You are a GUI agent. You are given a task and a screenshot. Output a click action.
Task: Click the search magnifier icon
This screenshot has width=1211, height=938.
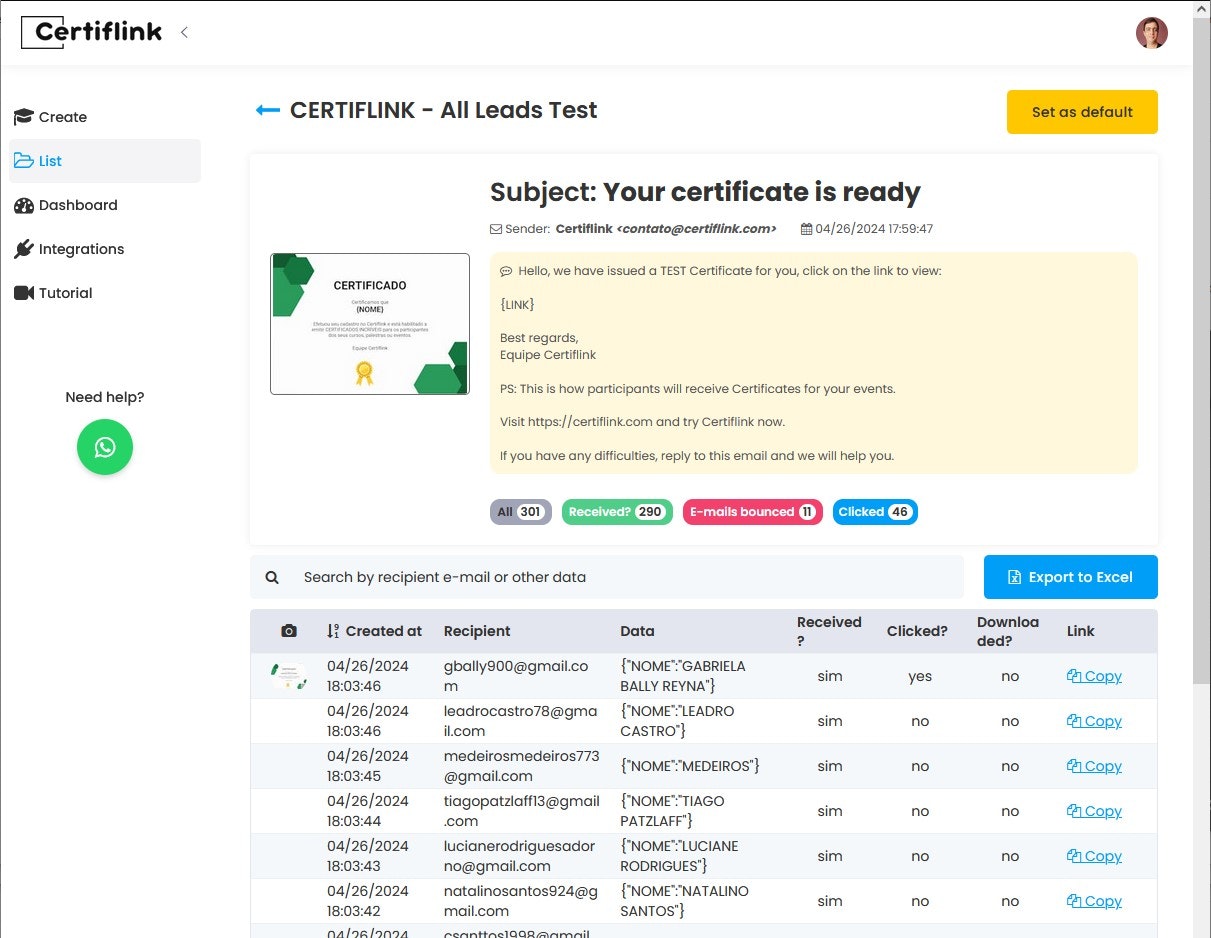click(x=272, y=577)
